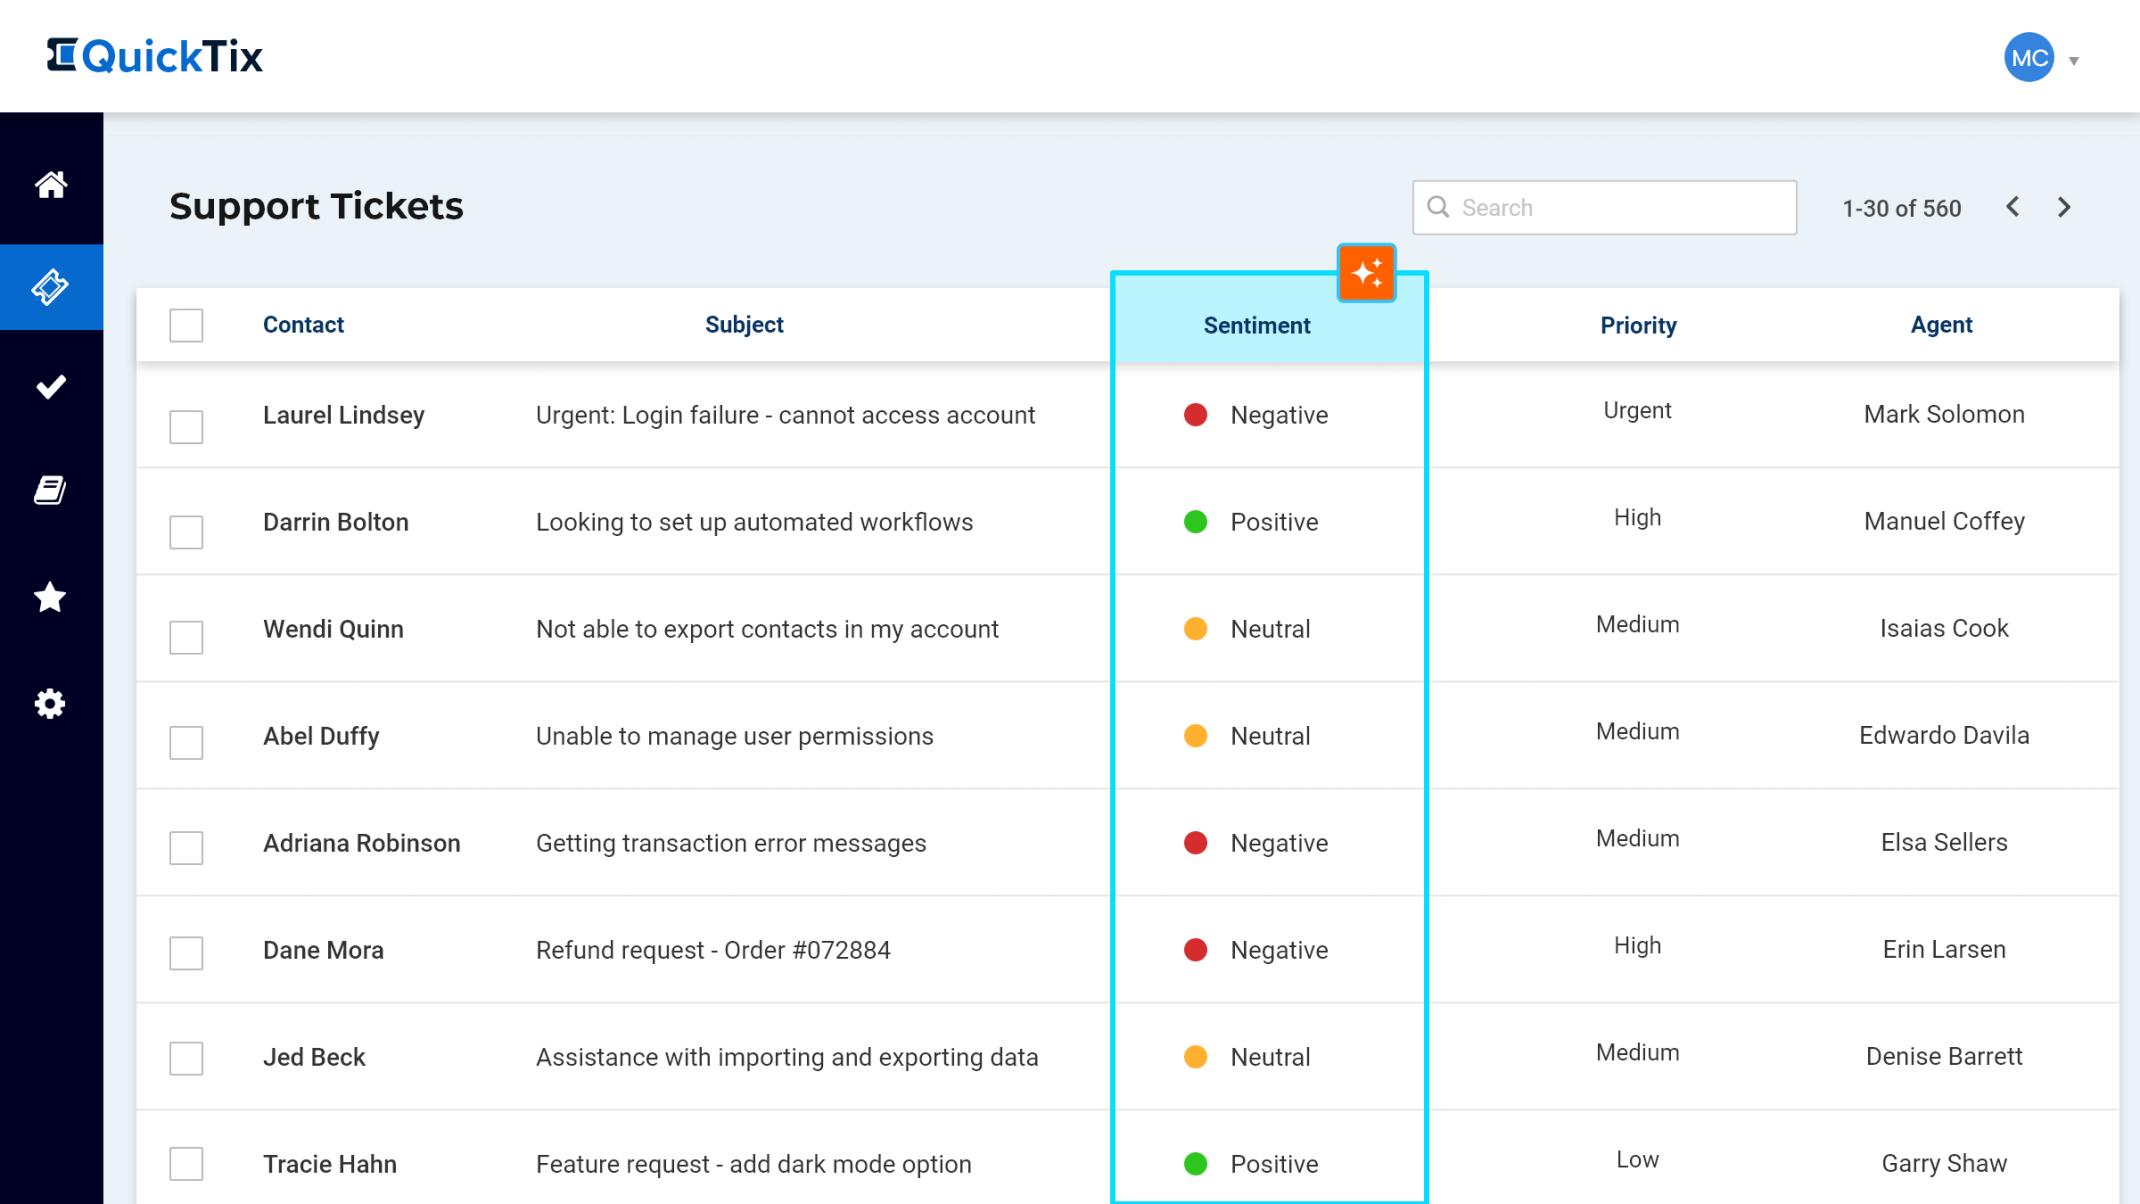2140x1204 pixels.
Task: Check Dane Mora's row checkbox
Action: tap(186, 954)
